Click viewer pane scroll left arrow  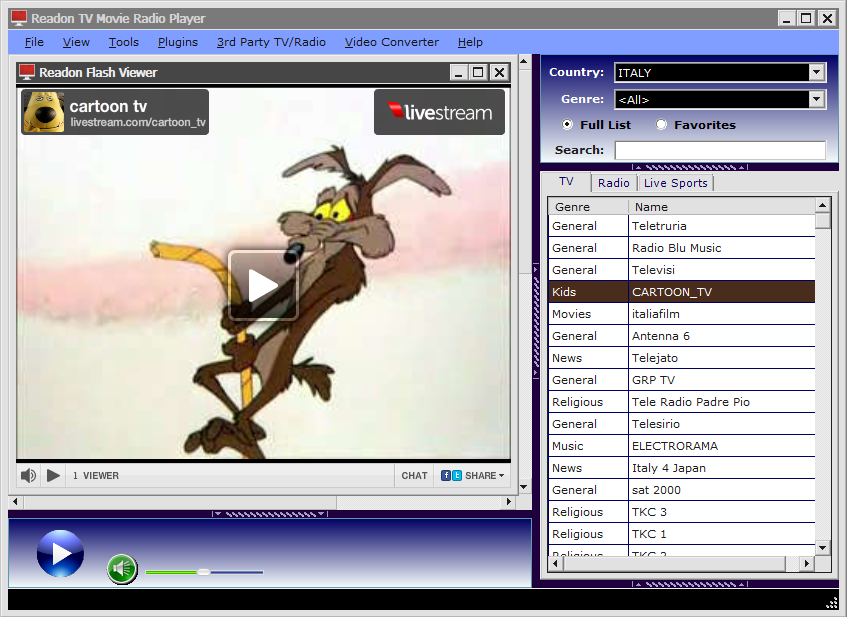tap(15, 502)
